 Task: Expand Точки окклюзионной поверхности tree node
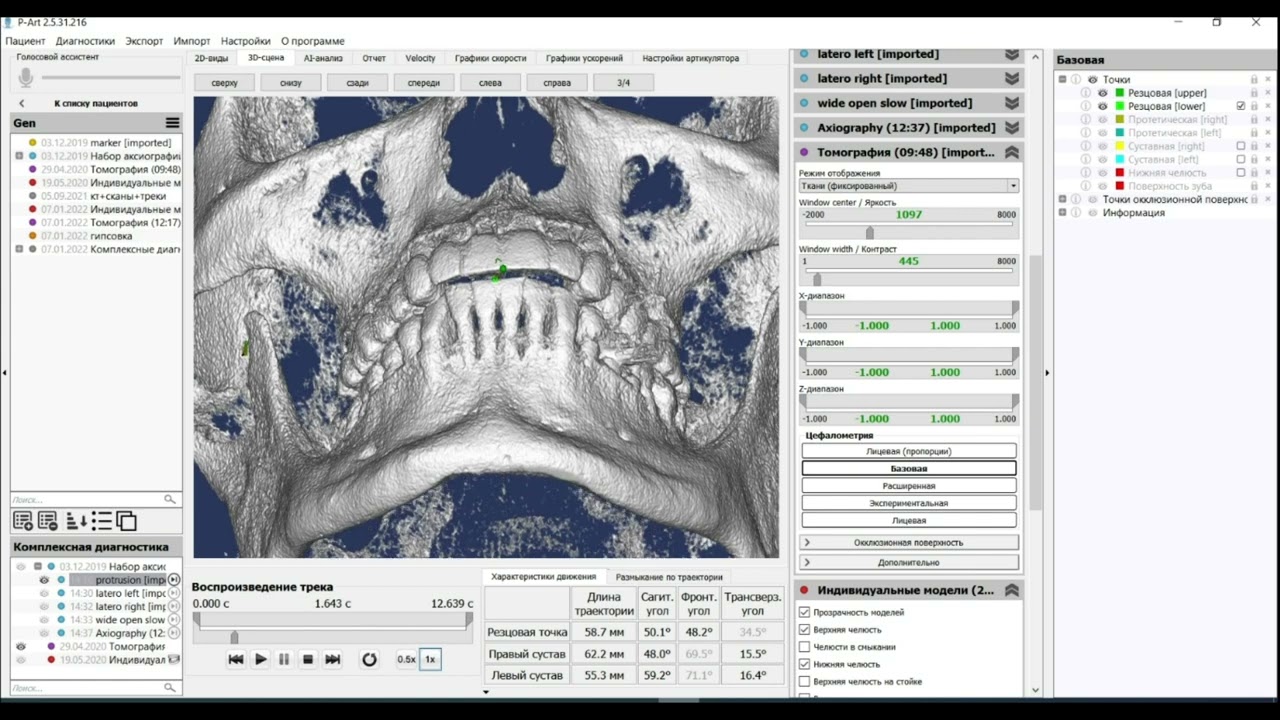[x=1062, y=199]
